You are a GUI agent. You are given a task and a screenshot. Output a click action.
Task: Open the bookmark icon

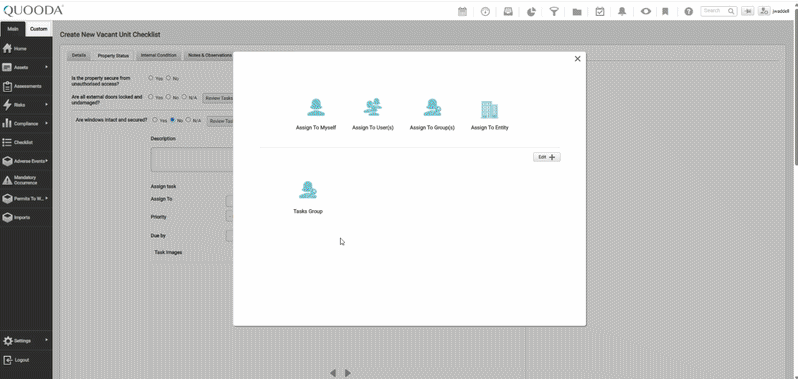coord(665,11)
